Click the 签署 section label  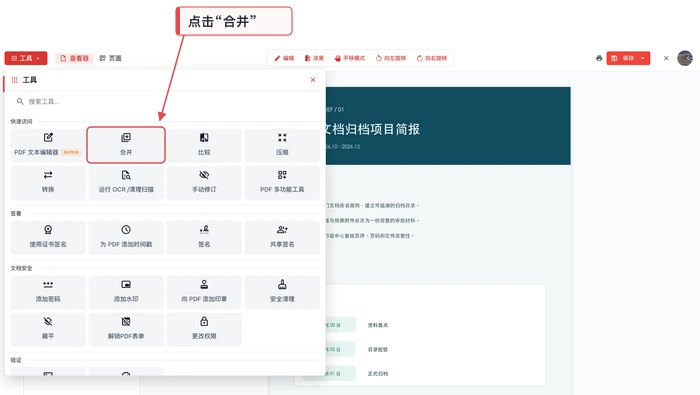[x=16, y=213]
